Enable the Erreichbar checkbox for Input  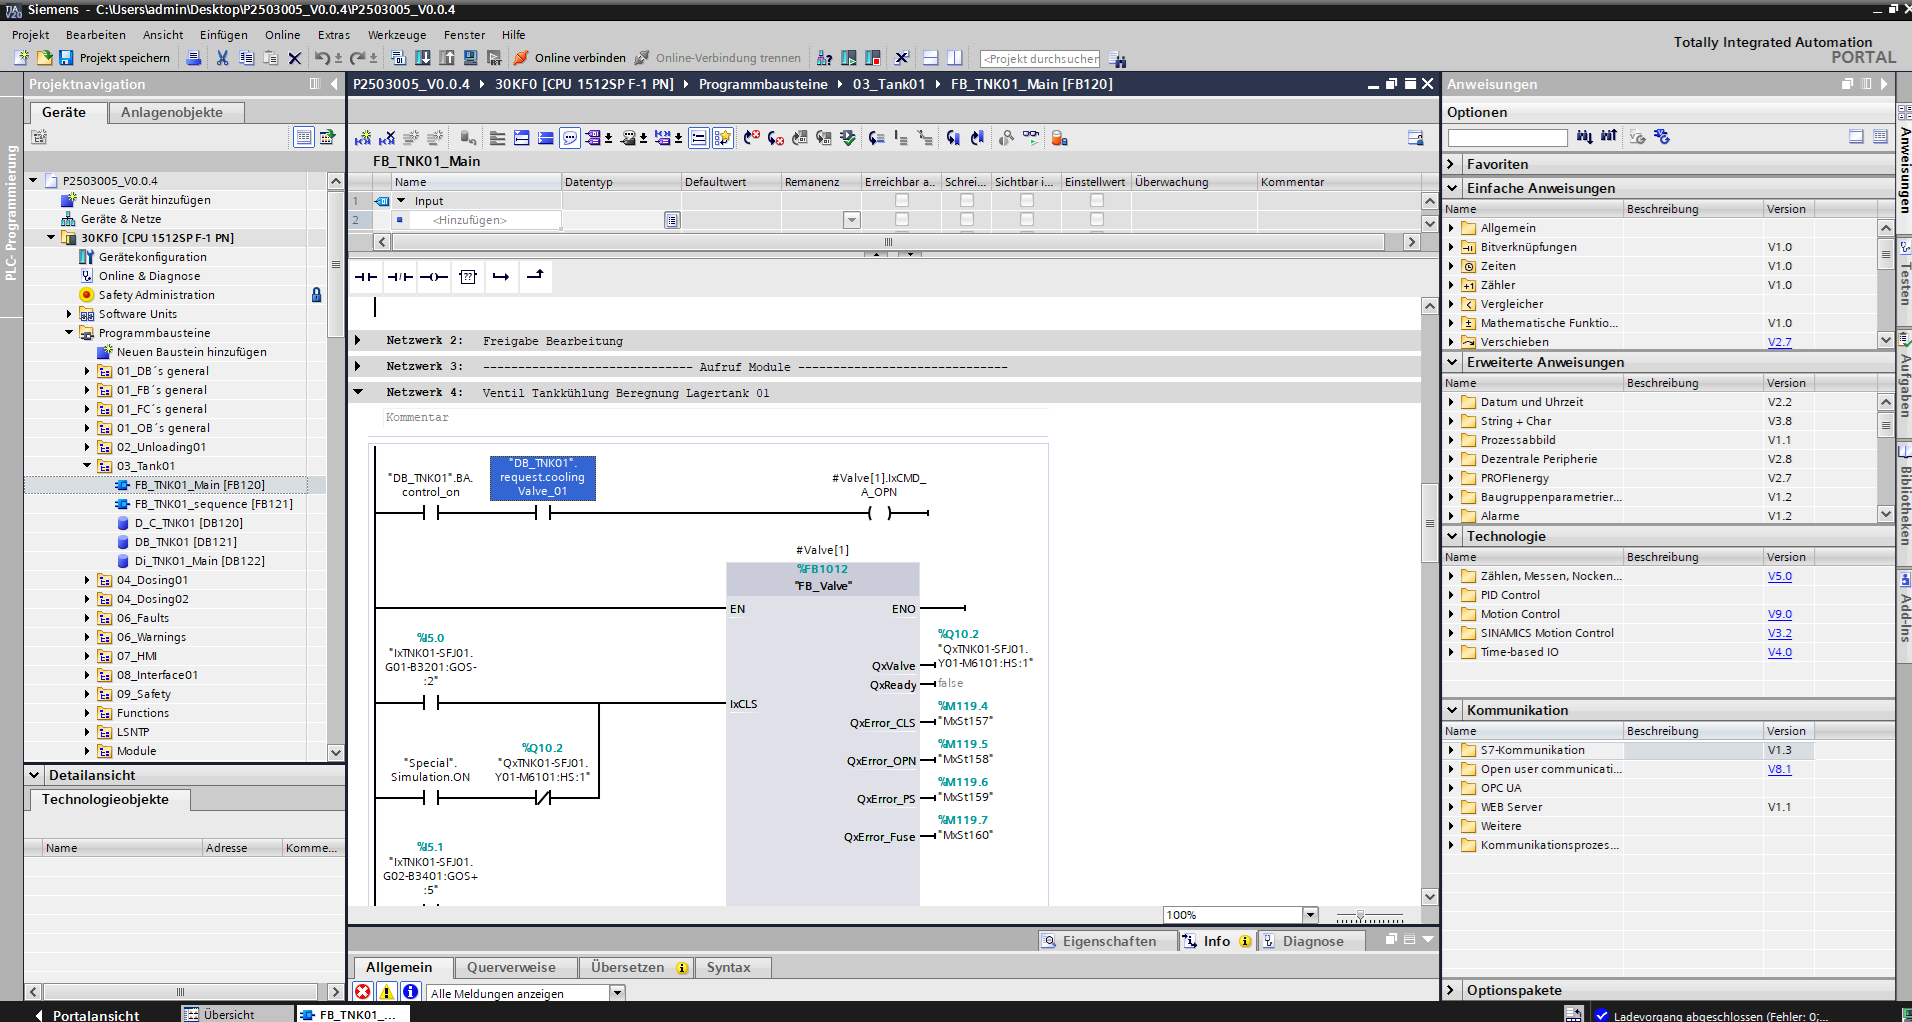tap(903, 200)
